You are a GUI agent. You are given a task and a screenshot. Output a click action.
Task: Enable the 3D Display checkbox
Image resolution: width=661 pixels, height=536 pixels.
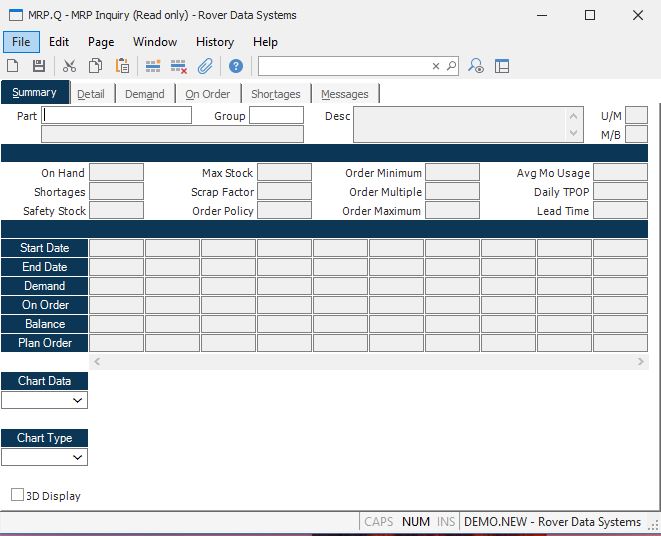pyautogui.click(x=18, y=495)
